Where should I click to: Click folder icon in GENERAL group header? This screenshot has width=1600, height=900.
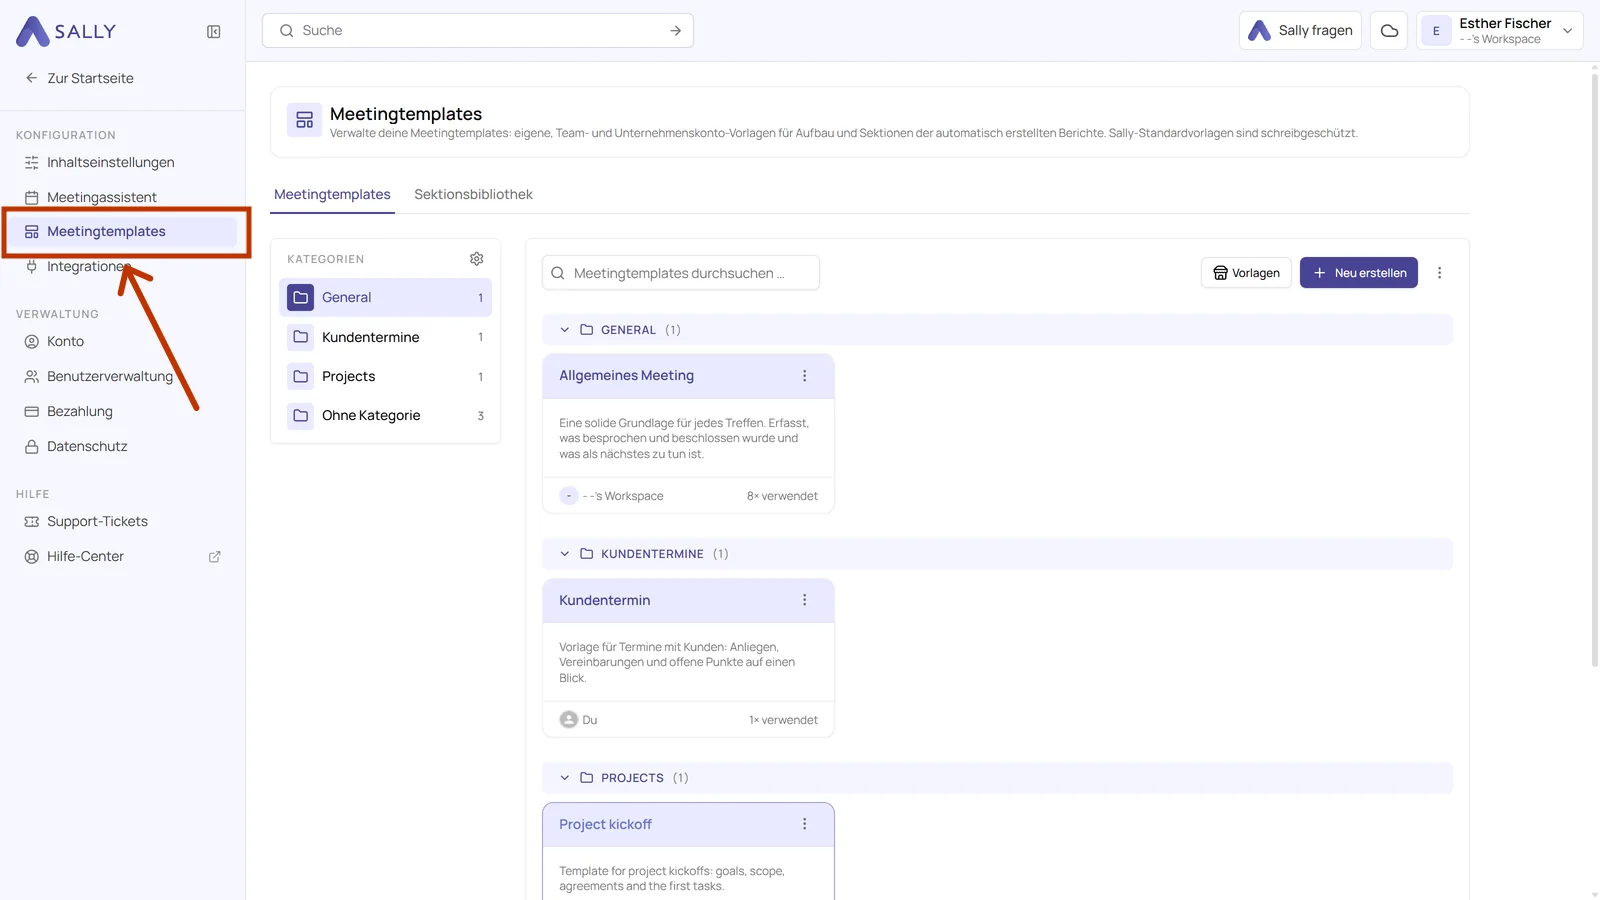pos(587,330)
